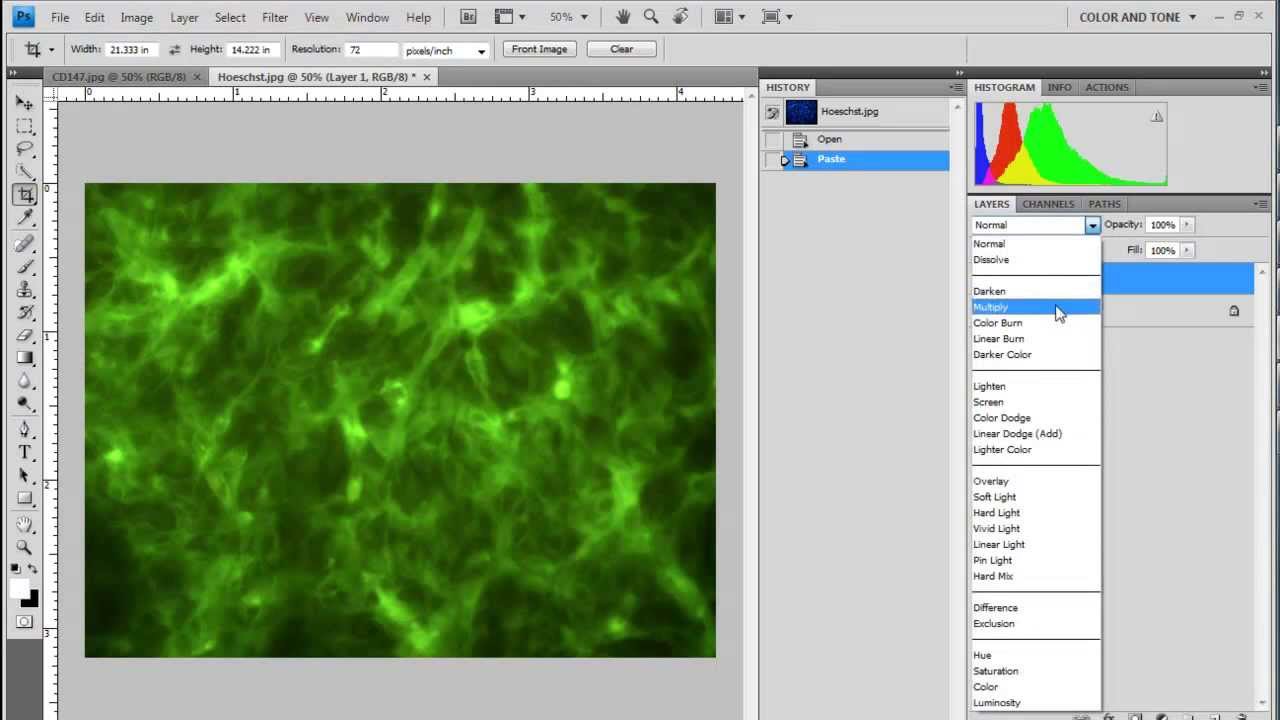This screenshot has width=1280, height=720.
Task: Swap width and height values
Action: click(174, 50)
